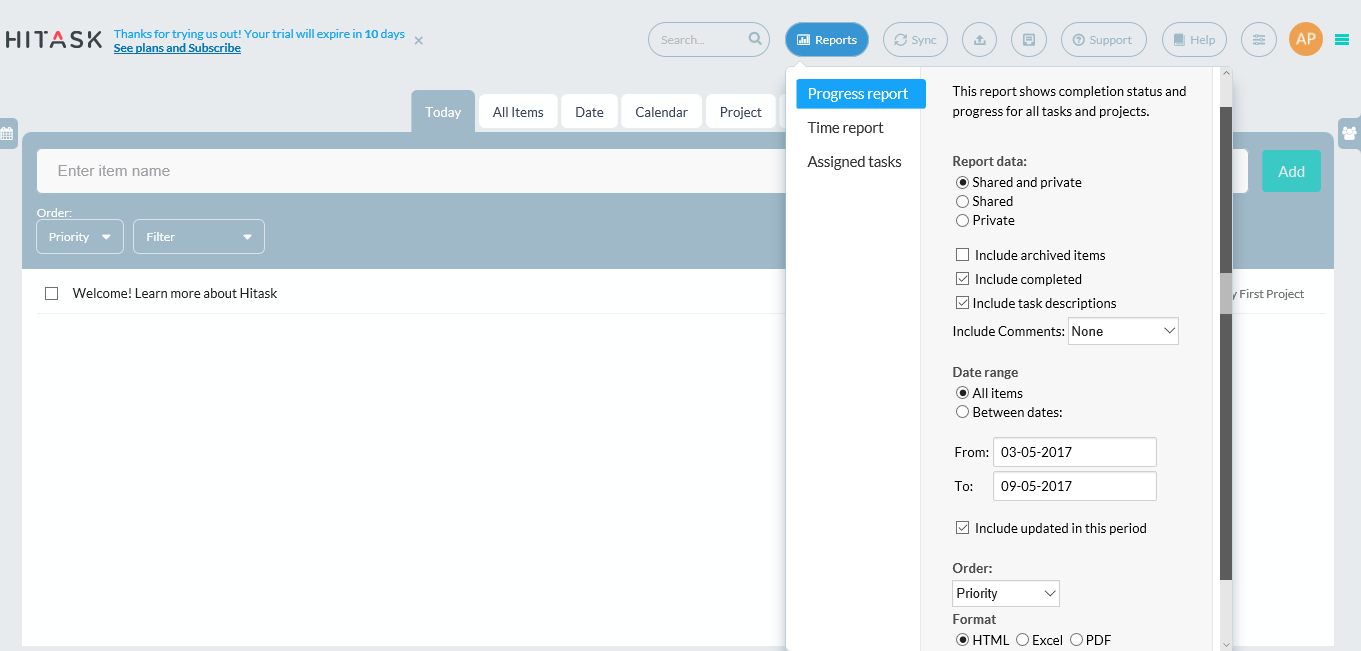Click the To date field
The image size is (1361, 651).
(x=1075, y=486)
